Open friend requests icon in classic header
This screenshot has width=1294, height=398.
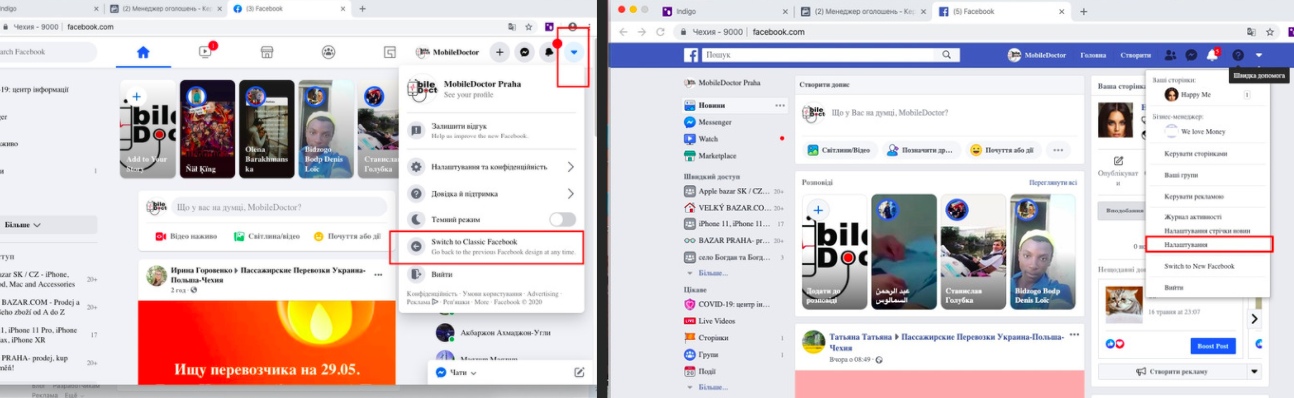1171,55
